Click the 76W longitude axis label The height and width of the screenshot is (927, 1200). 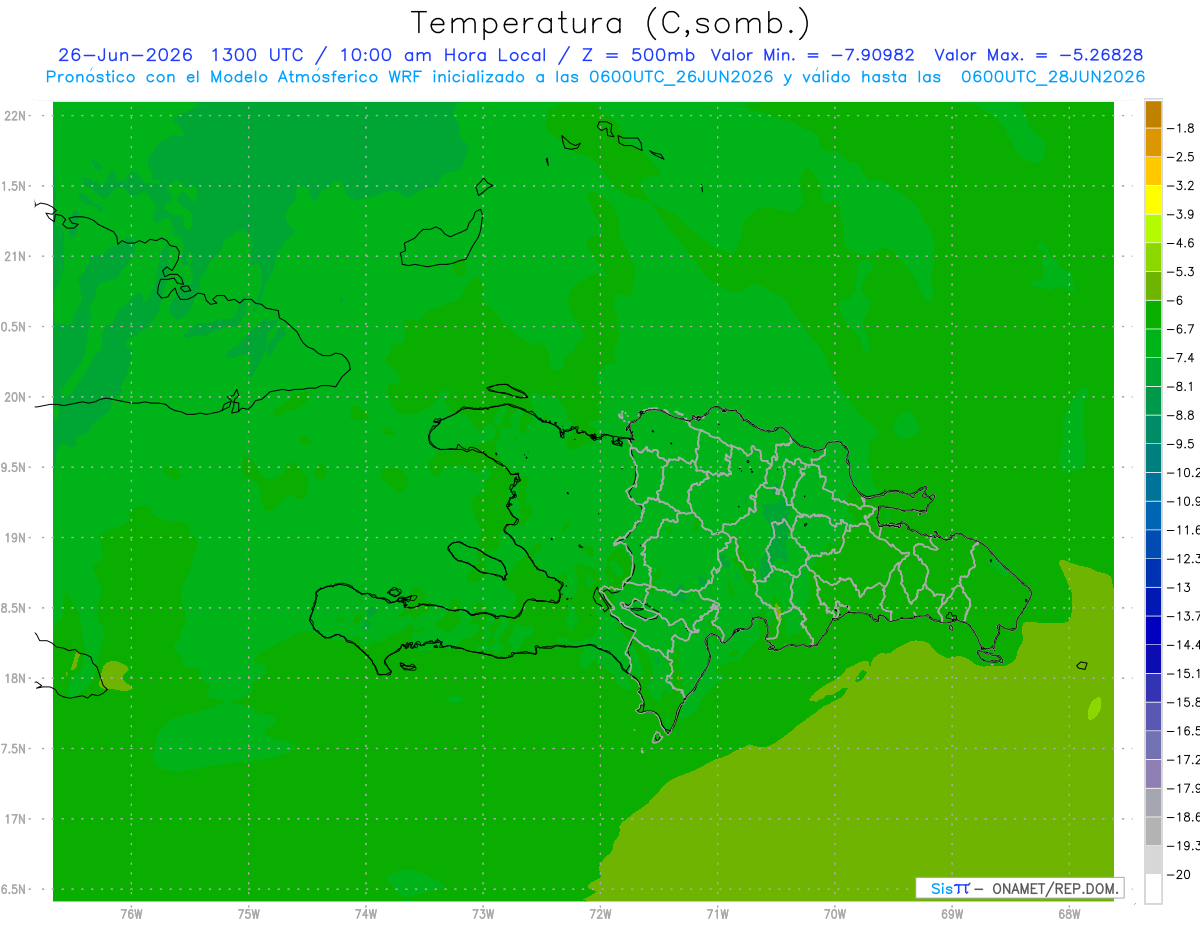click(x=131, y=913)
